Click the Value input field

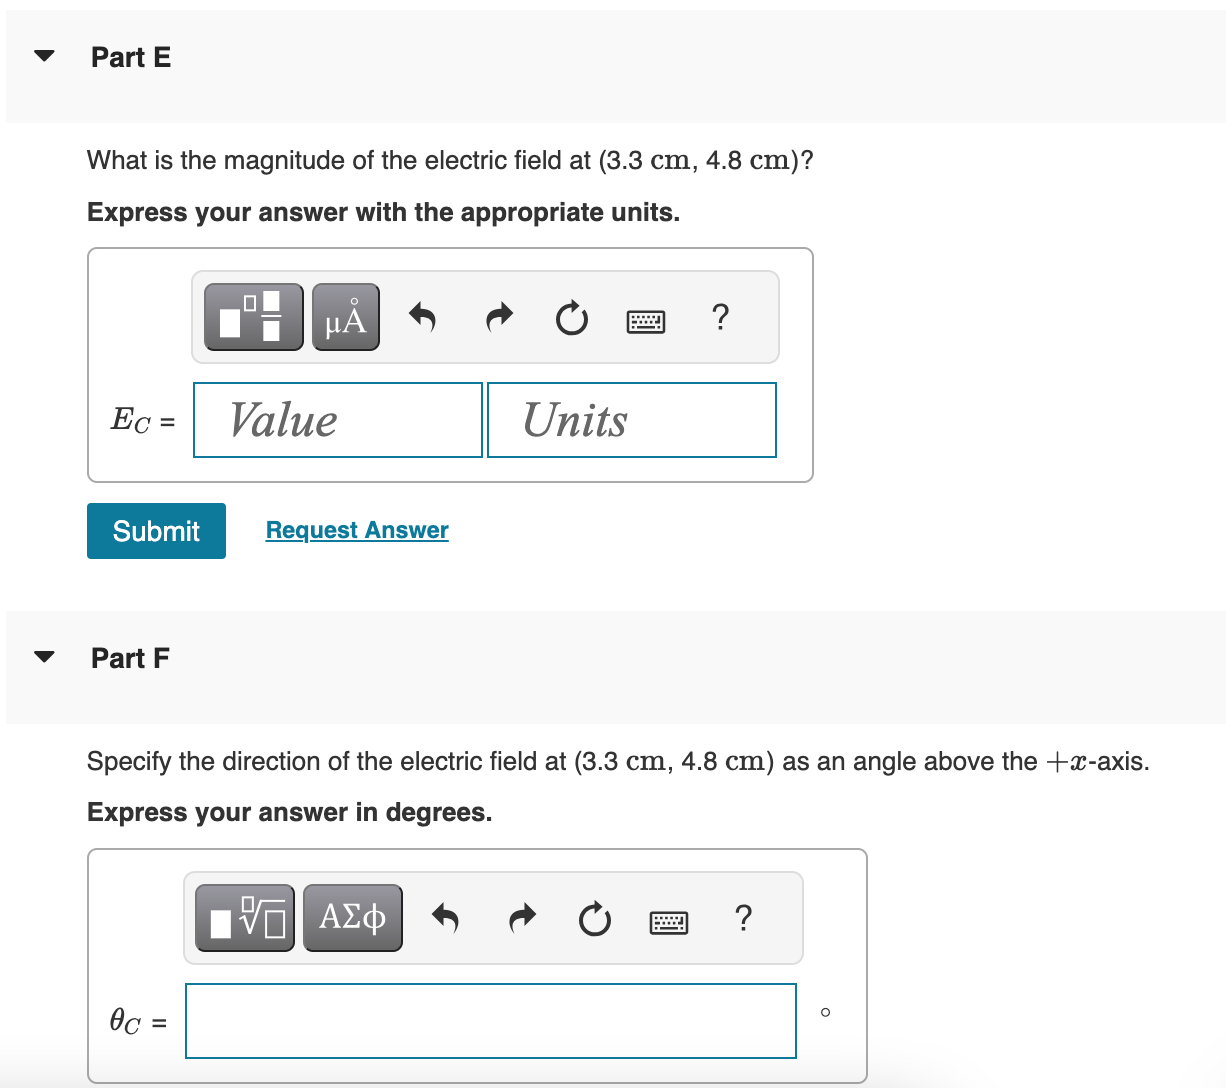coord(336,419)
